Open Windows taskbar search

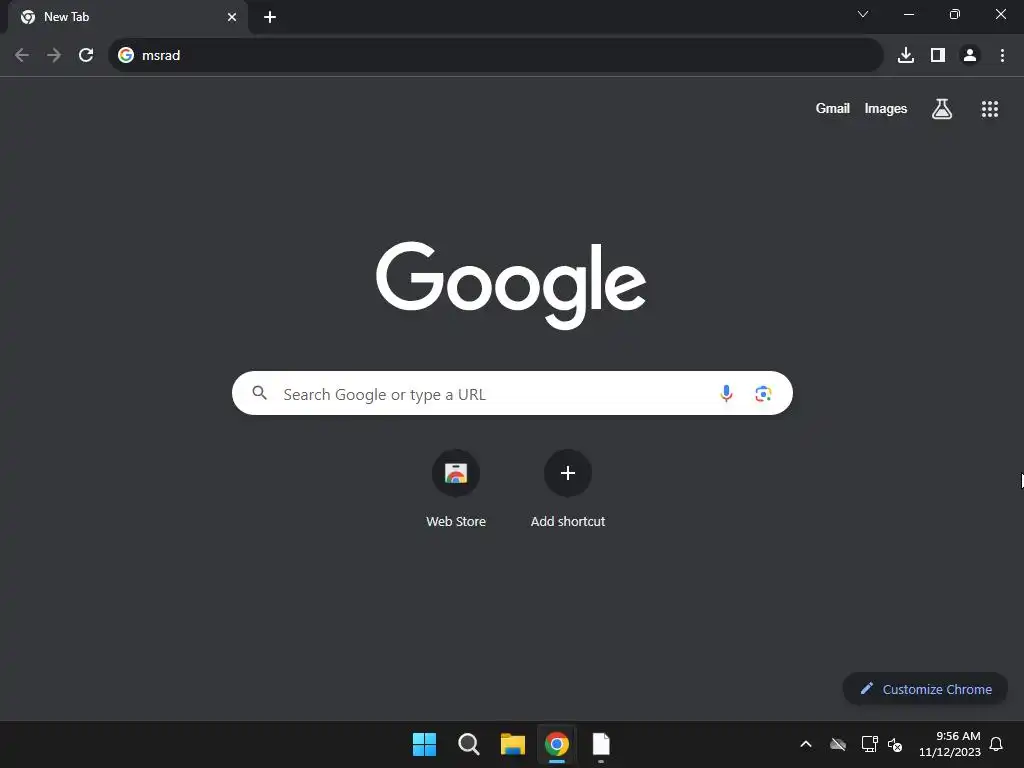click(x=468, y=744)
